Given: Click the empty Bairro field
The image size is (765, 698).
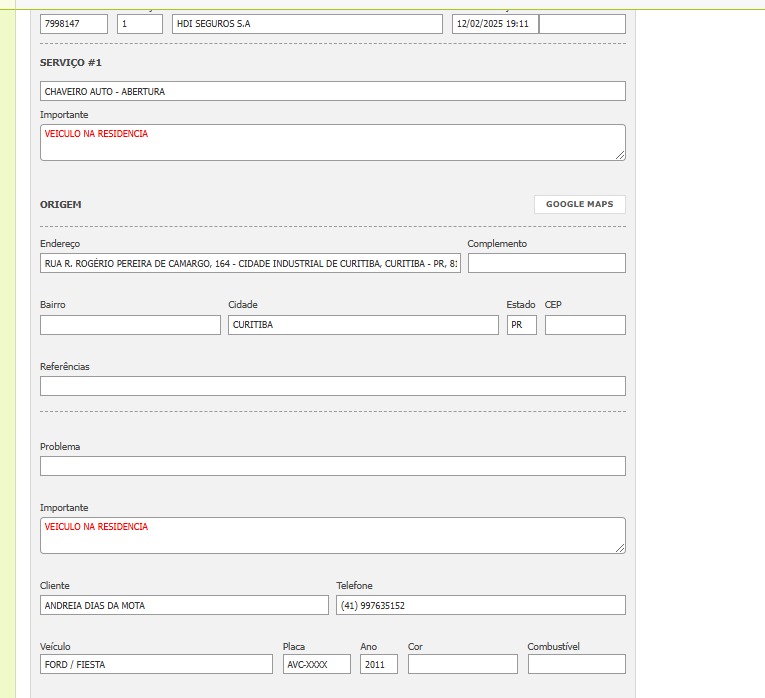Looking at the screenshot, I should (x=130, y=325).
